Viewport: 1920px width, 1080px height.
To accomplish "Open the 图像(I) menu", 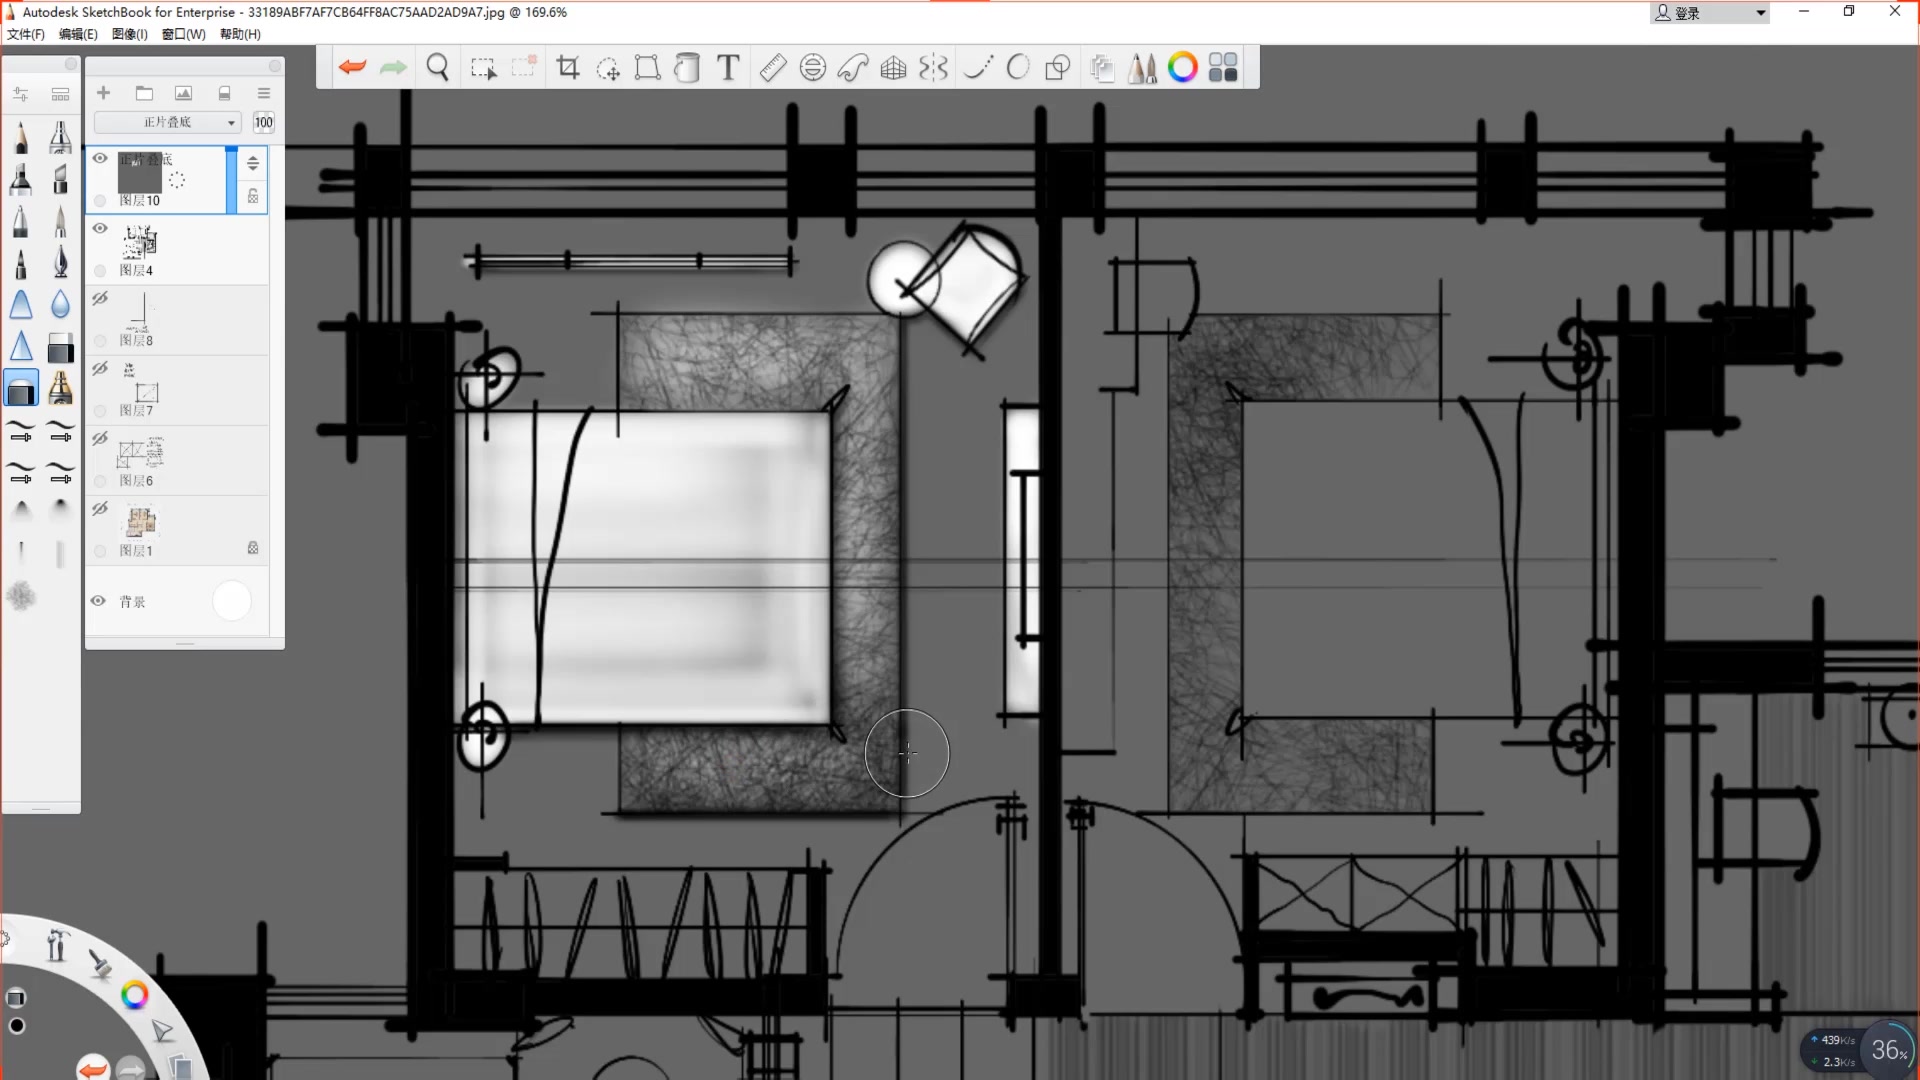I will (x=129, y=34).
